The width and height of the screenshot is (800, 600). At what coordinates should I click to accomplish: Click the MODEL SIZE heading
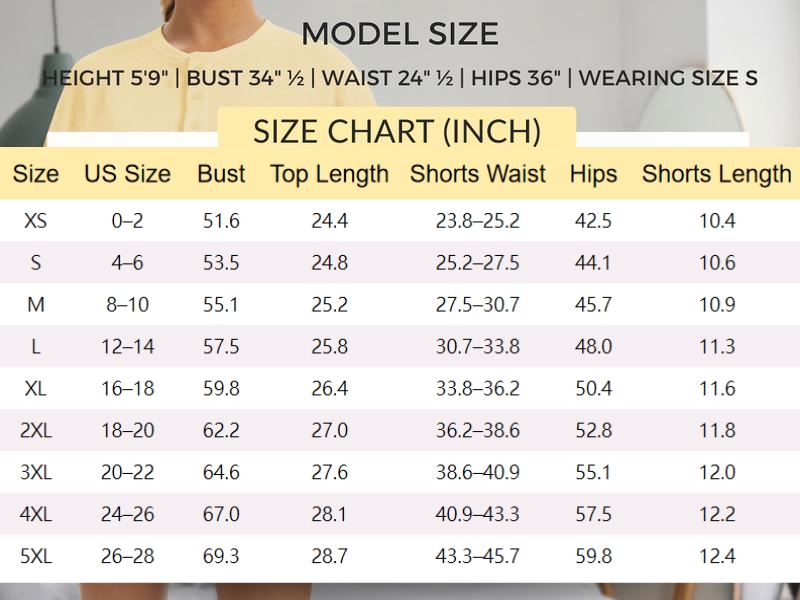coord(400,34)
